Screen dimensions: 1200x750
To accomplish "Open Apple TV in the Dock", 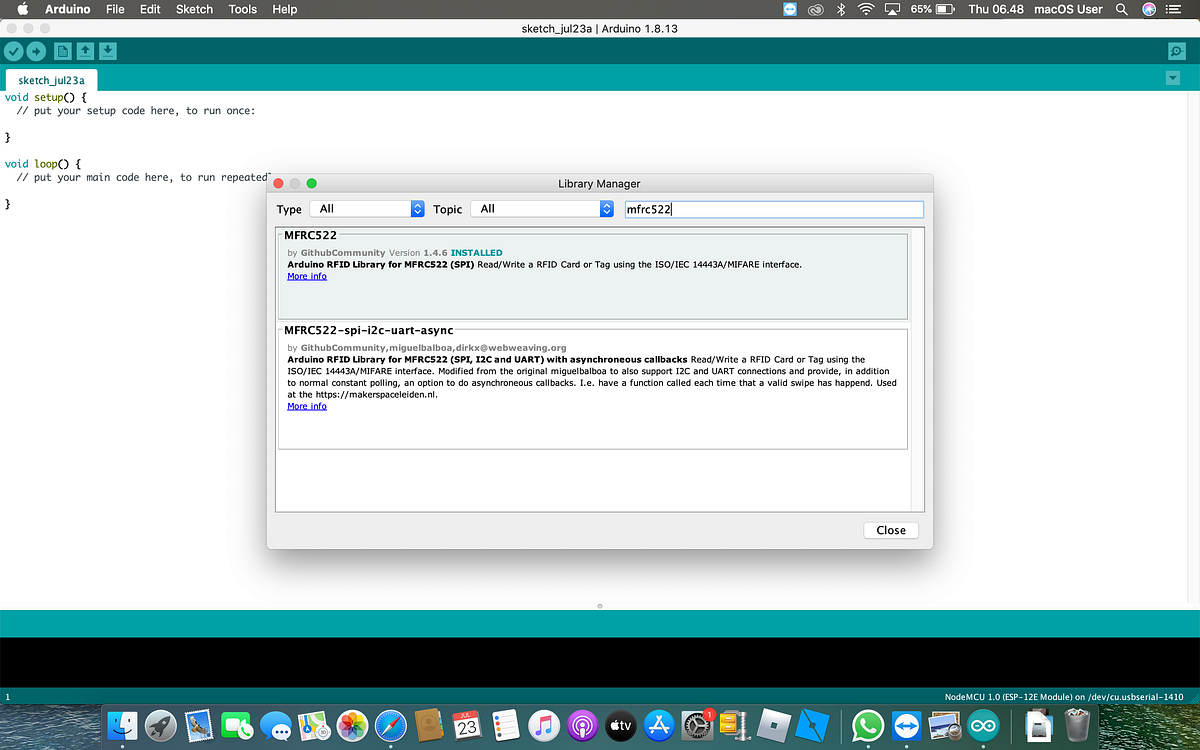I will [x=620, y=726].
